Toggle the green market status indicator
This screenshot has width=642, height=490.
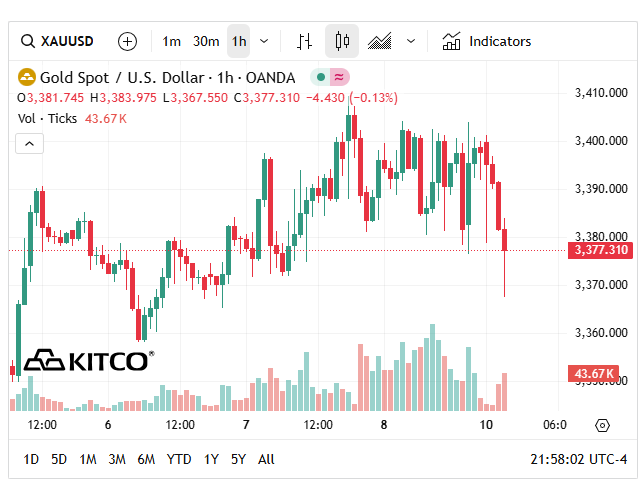tap(321, 77)
